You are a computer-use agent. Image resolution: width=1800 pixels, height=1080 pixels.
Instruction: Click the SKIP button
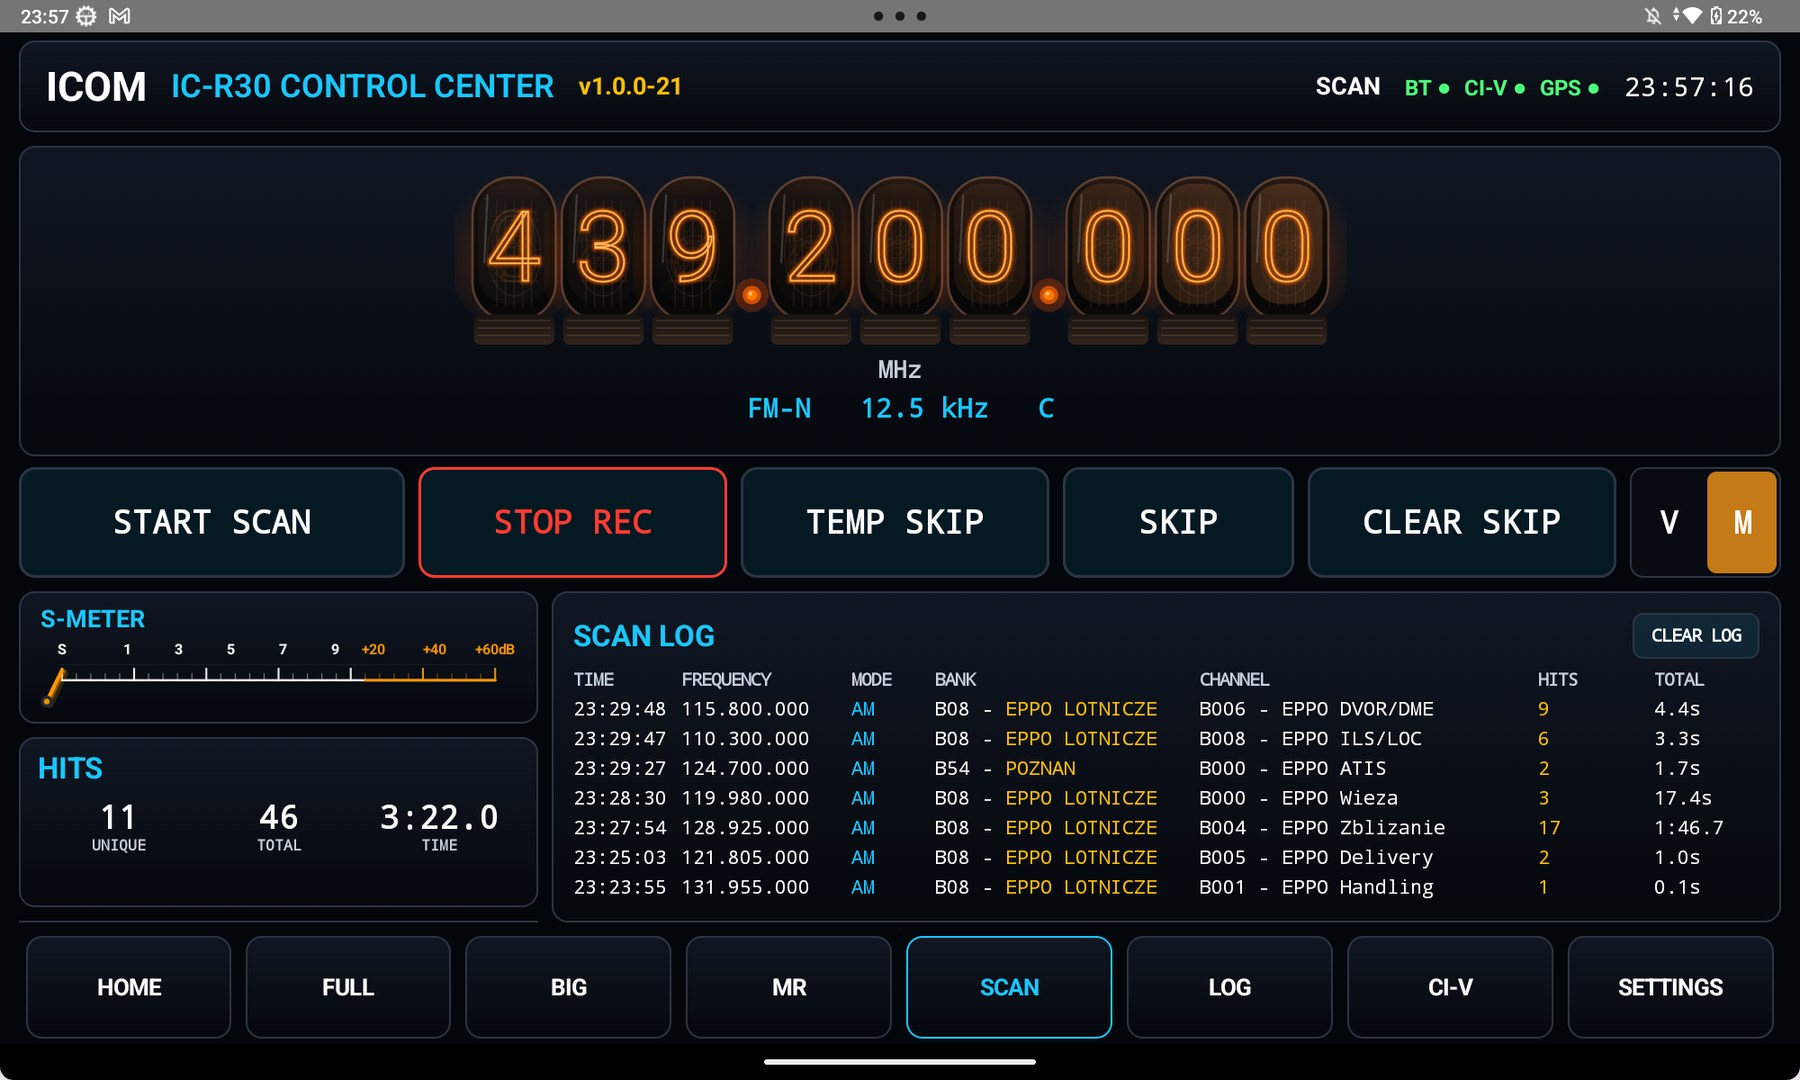(1178, 522)
